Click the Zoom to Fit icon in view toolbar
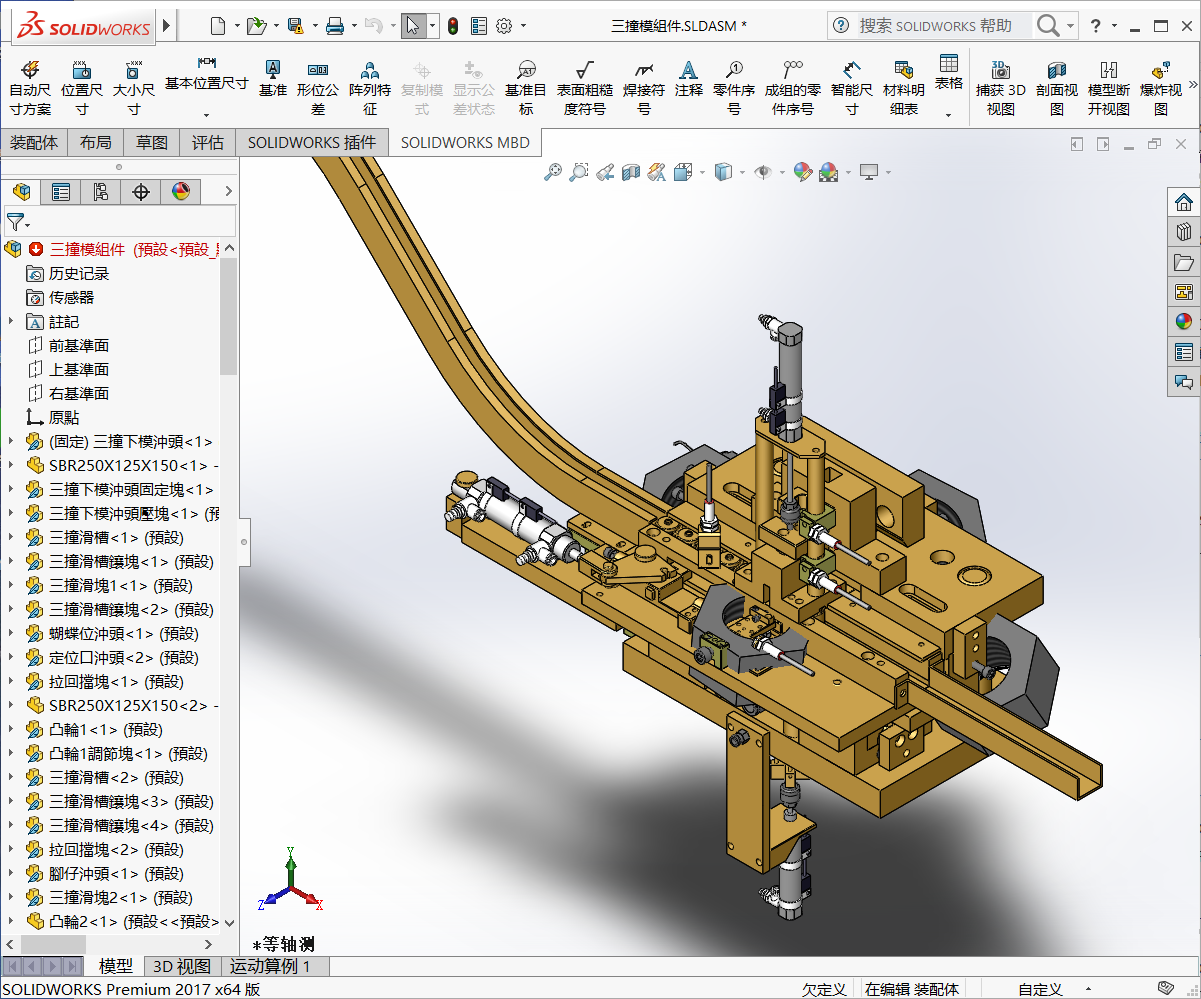Screen dimensions: 1201x999 pos(552,172)
